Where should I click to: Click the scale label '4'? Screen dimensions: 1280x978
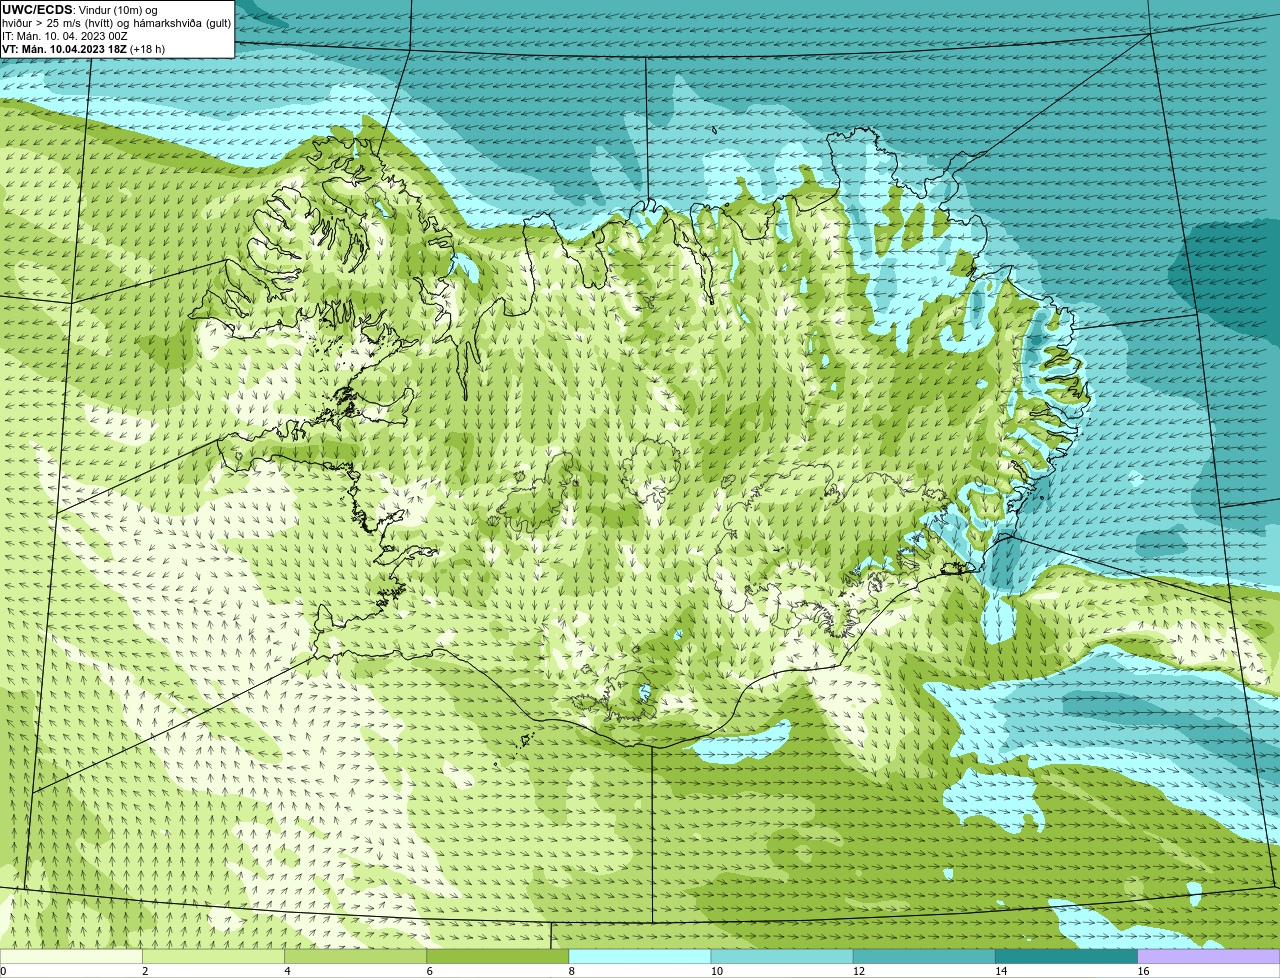(287, 971)
